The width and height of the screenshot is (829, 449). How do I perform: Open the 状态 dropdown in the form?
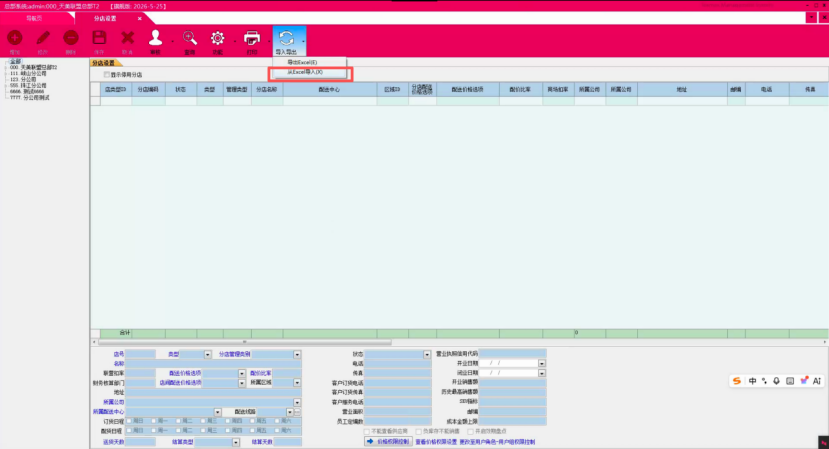[x=427, y=354]
